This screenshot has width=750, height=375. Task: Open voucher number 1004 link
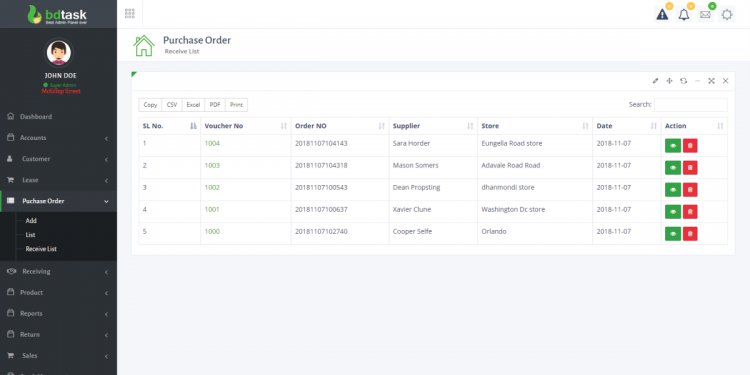[x=212, y=143]
